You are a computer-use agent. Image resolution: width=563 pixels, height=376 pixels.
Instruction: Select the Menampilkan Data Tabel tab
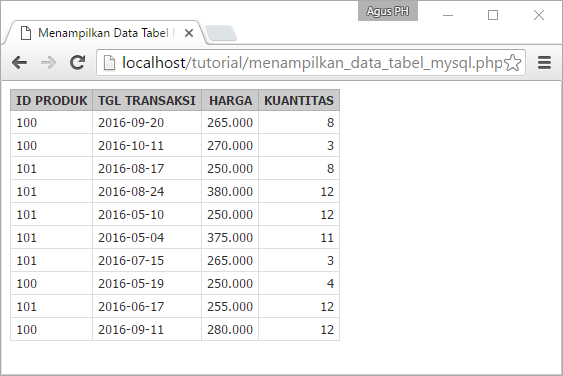tap(104, 33)
